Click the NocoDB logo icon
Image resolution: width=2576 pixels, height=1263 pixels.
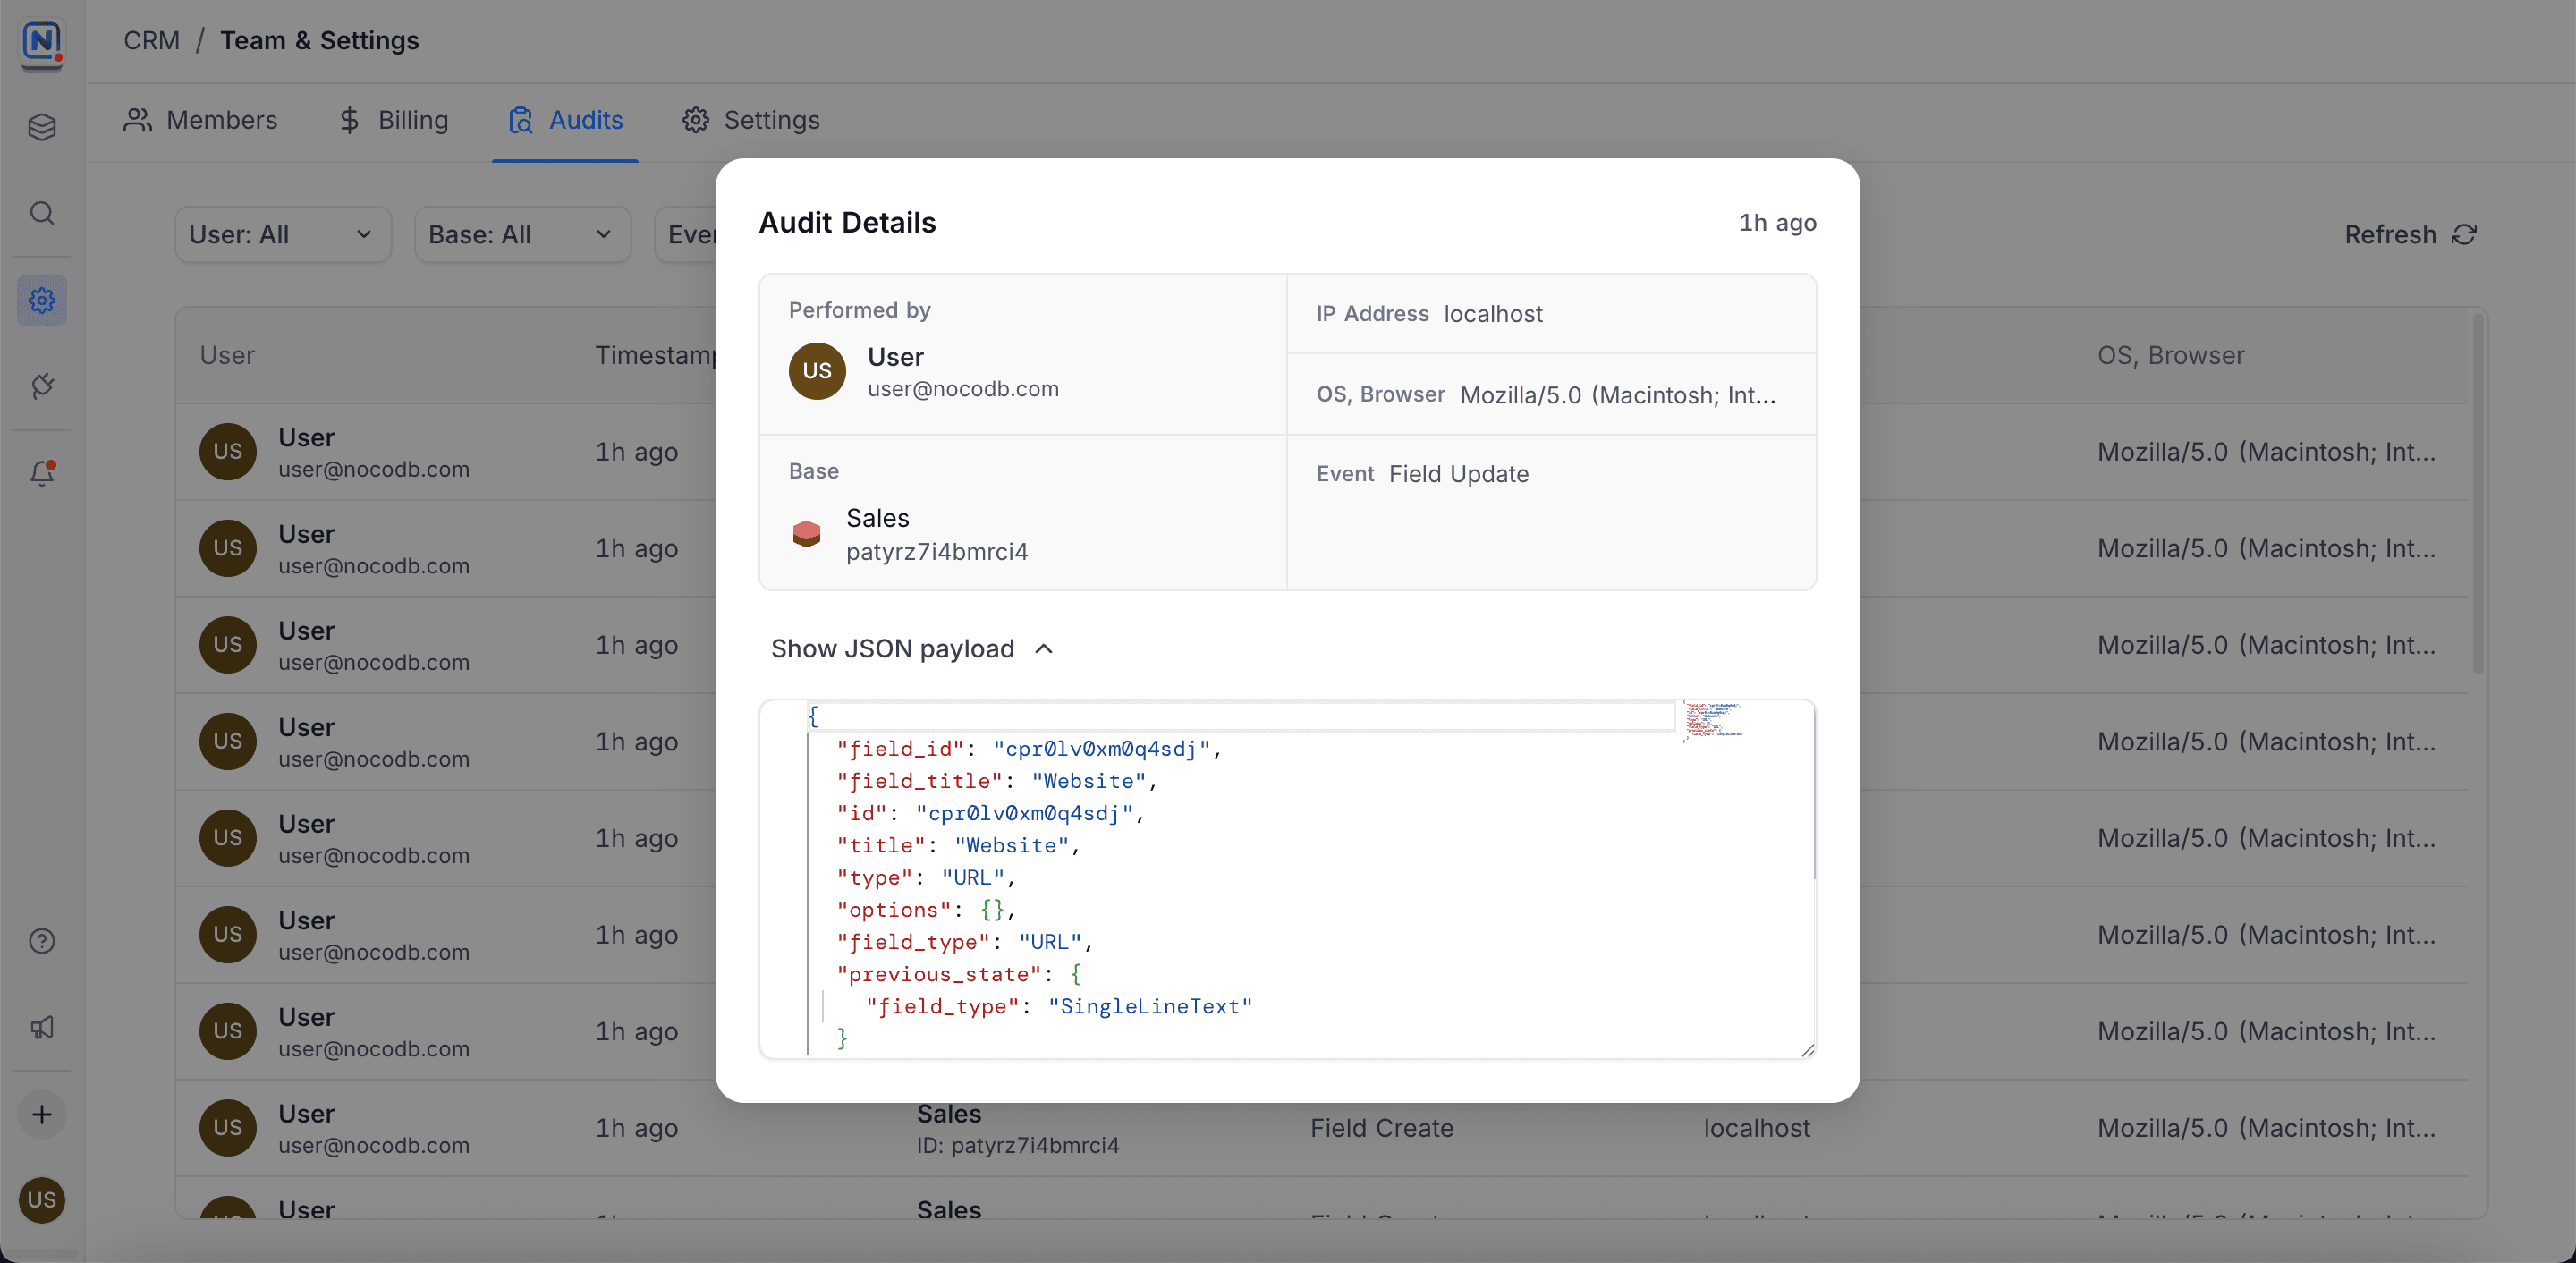tap(42, 42)
